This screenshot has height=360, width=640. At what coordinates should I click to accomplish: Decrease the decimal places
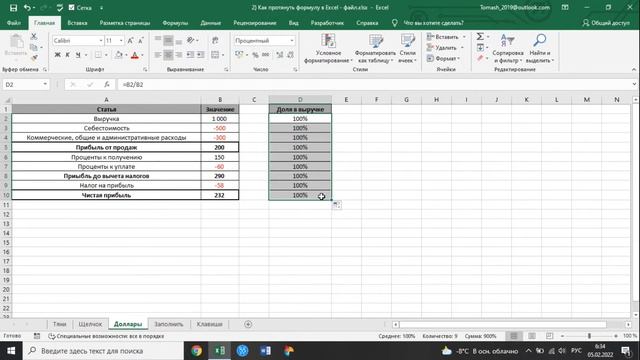(x=290, y=55)
